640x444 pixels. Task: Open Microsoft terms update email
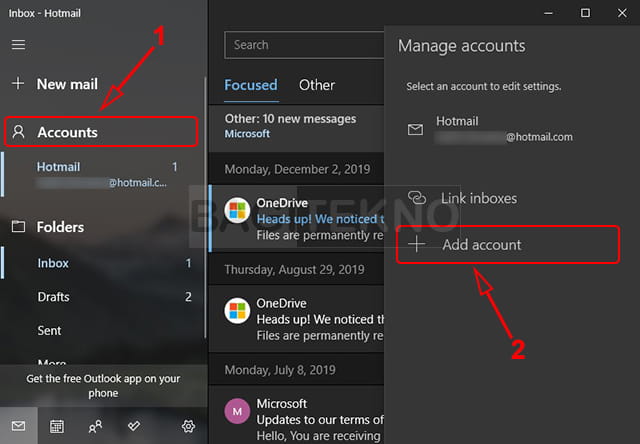click(x=296, y=415)
